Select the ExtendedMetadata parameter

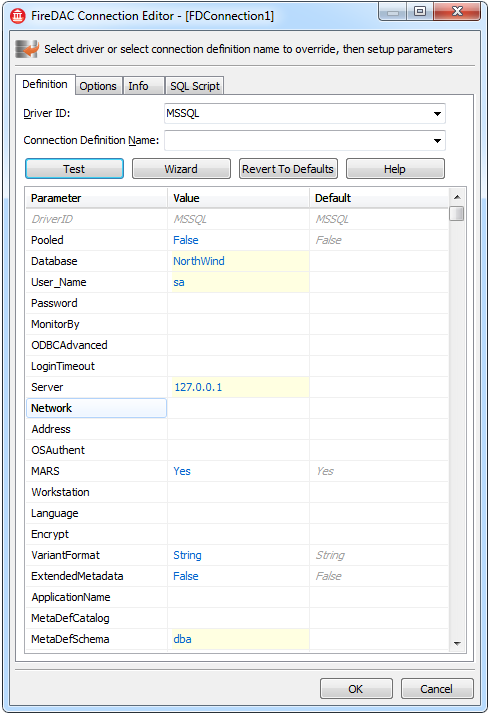pyautogui.click(x=96, y=576)
